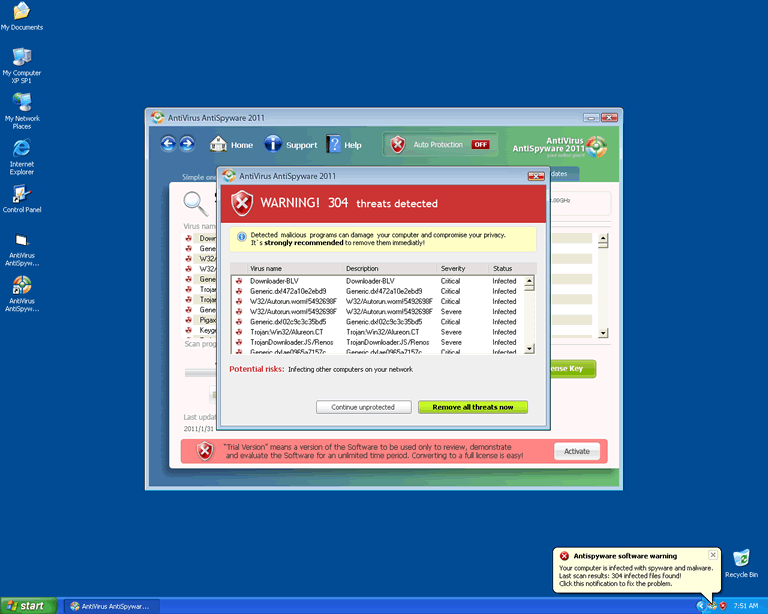Open the Start menu
The height and width of the screenshot is (614, 768).
point(27,606)
